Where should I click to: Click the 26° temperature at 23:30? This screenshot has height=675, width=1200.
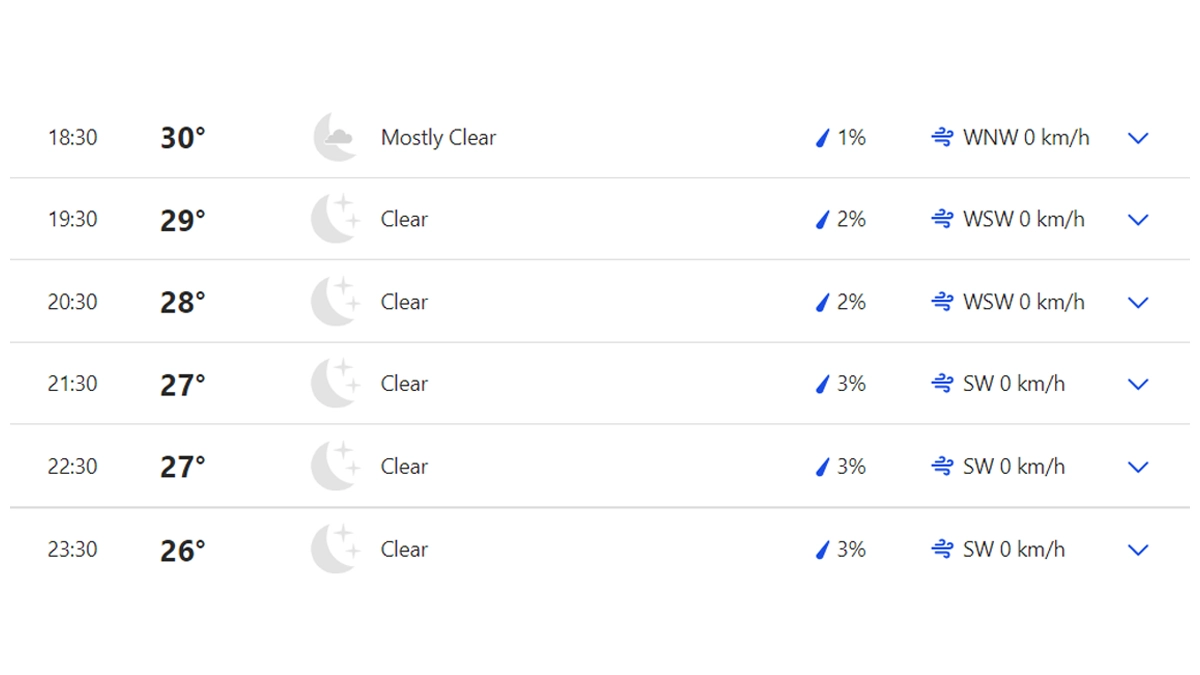[x=182, y=550]
